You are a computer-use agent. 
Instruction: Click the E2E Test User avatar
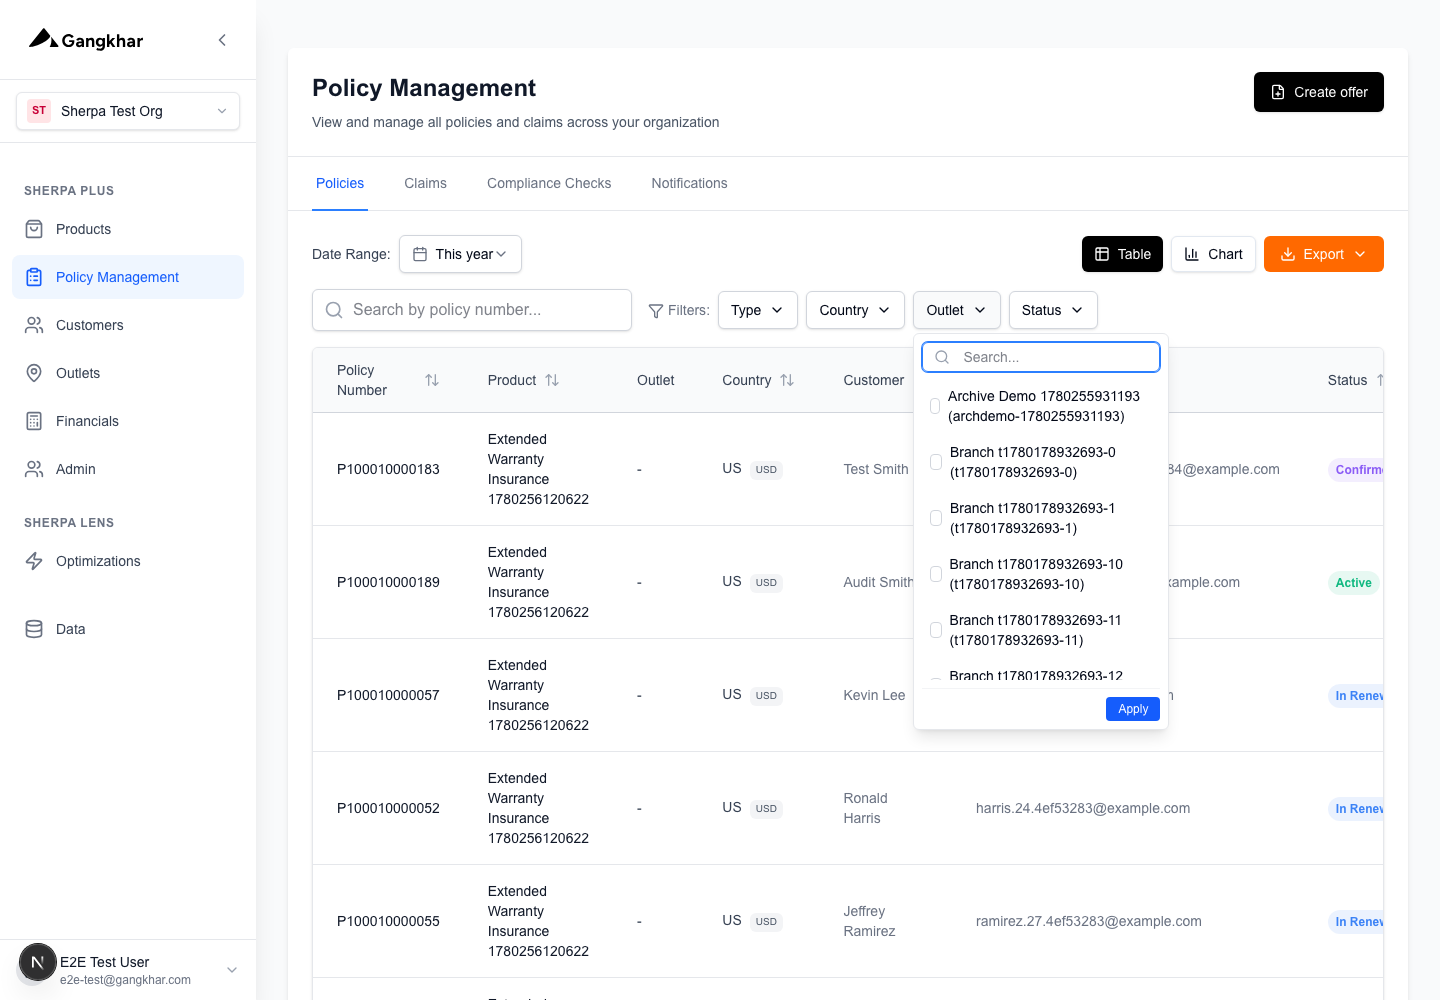click(38, 963)
